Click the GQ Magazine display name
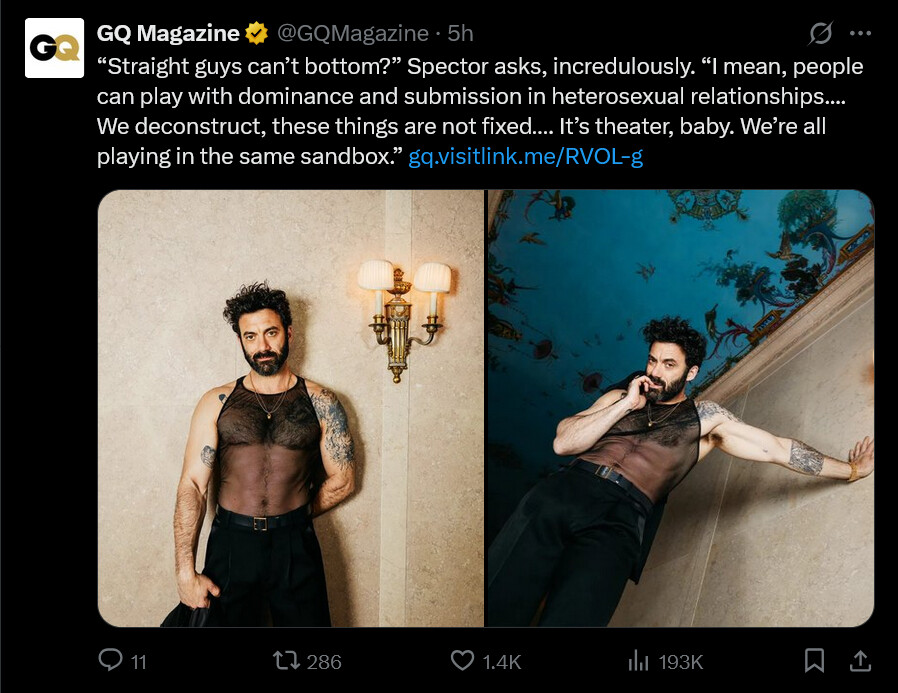The image size is (898, 693). [168, 33]
